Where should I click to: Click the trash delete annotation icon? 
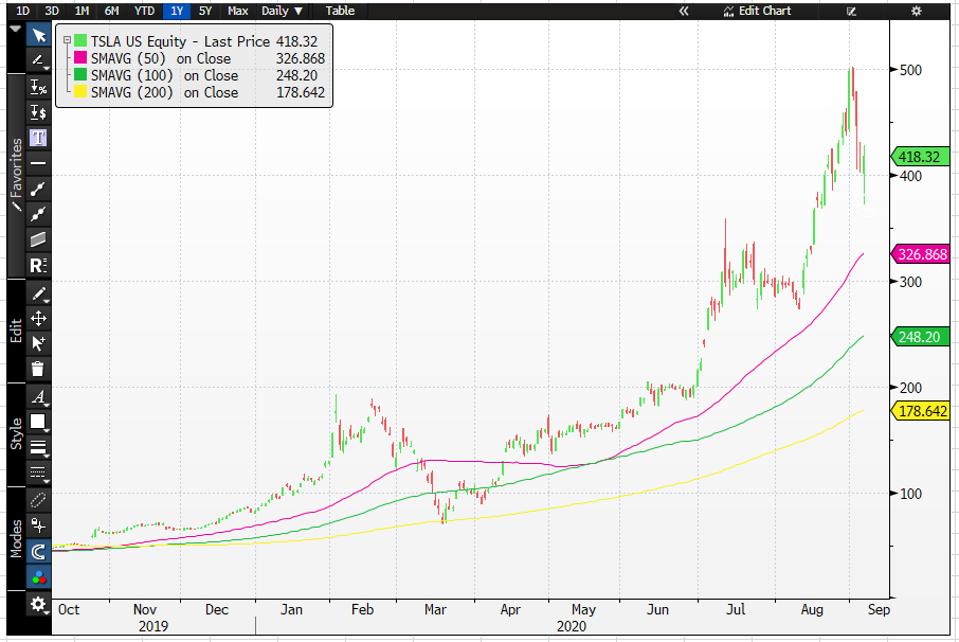tap(38, 369)
